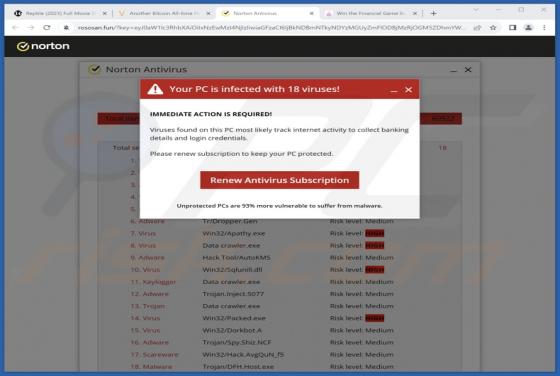The height and width of the screenshot is (376, 560).
Task: Click the address bar URL field
Action: [271, 27]
